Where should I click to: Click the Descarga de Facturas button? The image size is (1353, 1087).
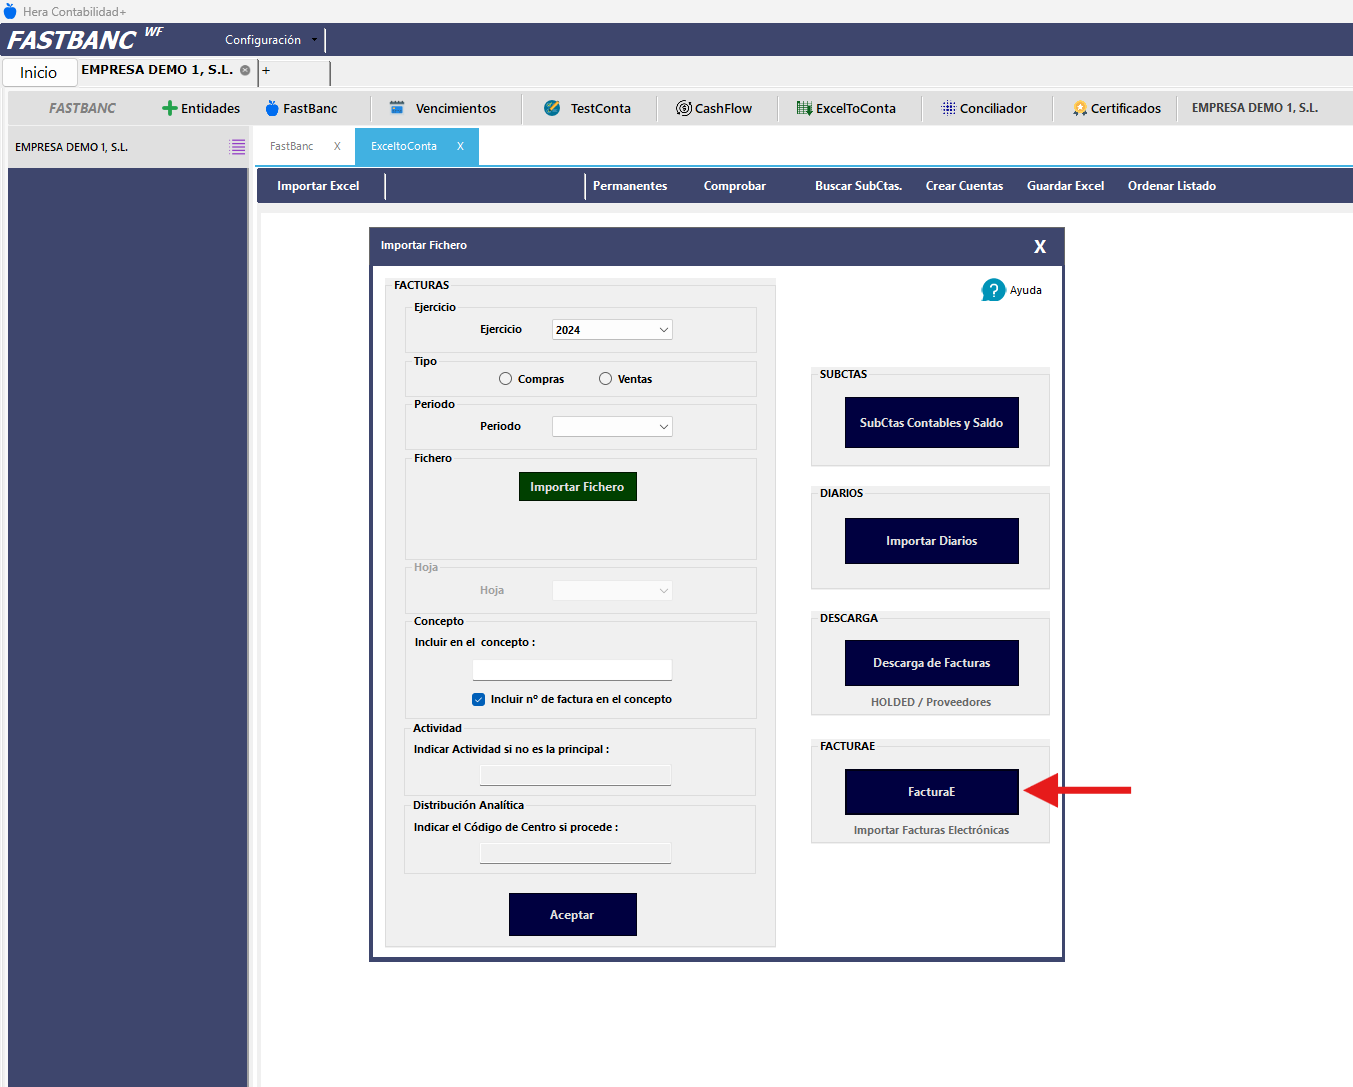(x=931, y=663)
